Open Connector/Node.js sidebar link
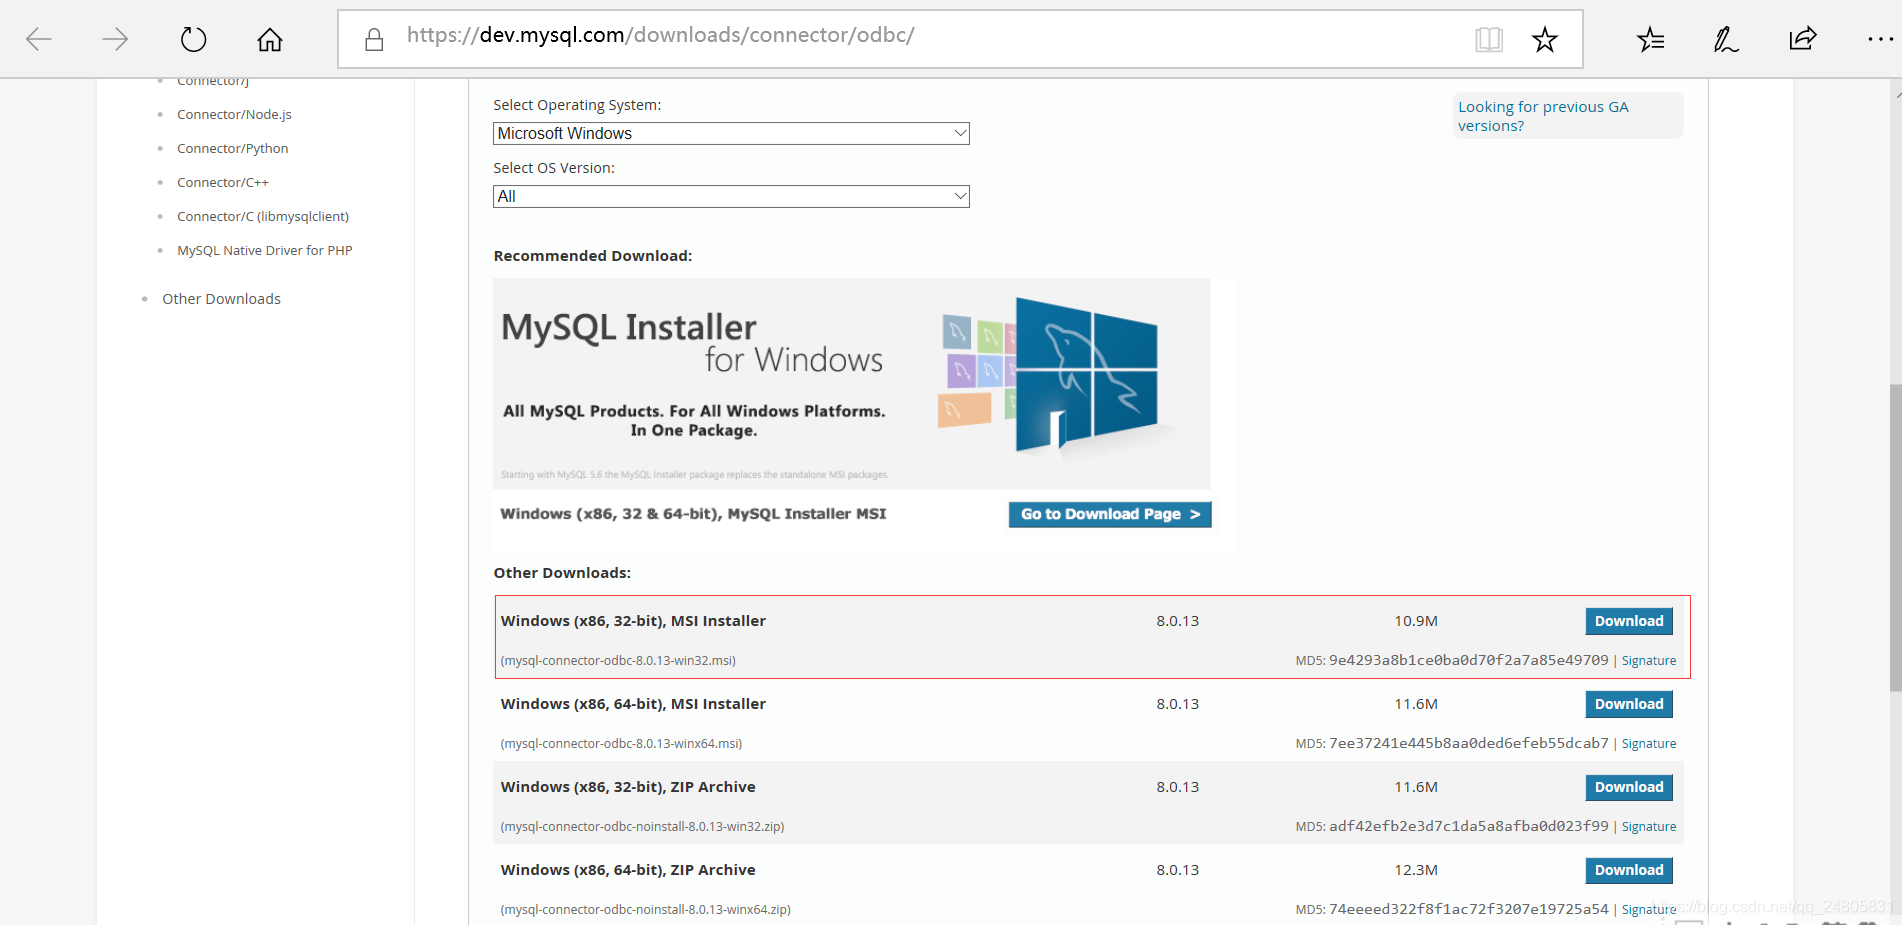Image resolution: width=1902 pixels, height=925 pixels. pyautogui.click(x=234, y=114)
